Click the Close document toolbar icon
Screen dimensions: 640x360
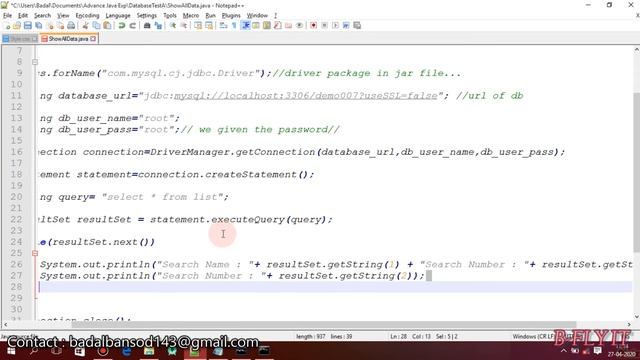click(50, 26)
